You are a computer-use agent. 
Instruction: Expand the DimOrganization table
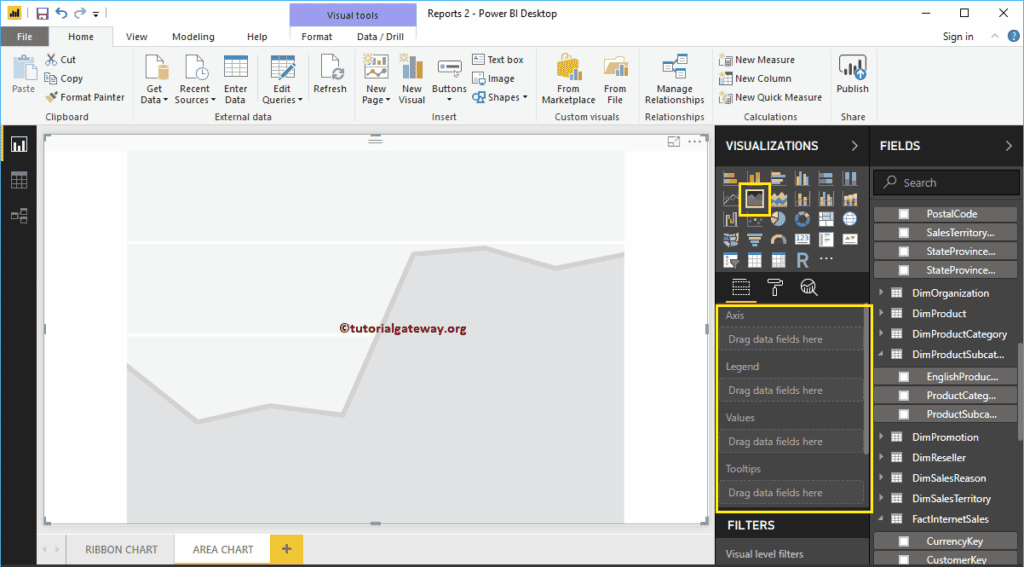click(881, 293)
